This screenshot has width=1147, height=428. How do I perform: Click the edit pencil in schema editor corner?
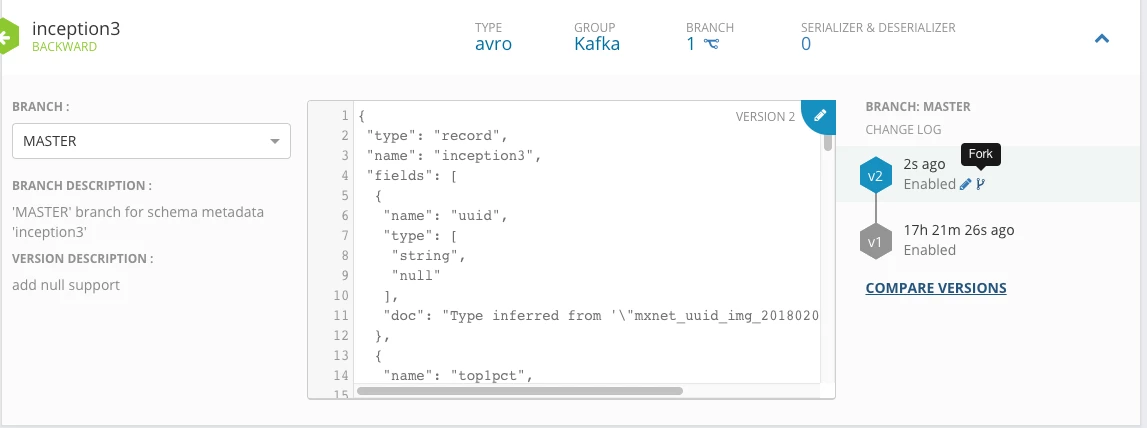(x=820, y=116)
